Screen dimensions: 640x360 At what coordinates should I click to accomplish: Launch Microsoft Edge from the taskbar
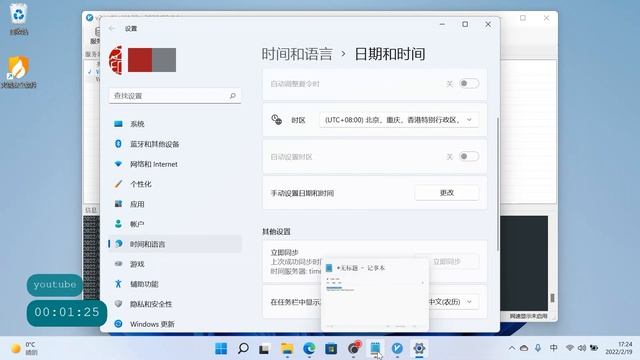point(309,349)
